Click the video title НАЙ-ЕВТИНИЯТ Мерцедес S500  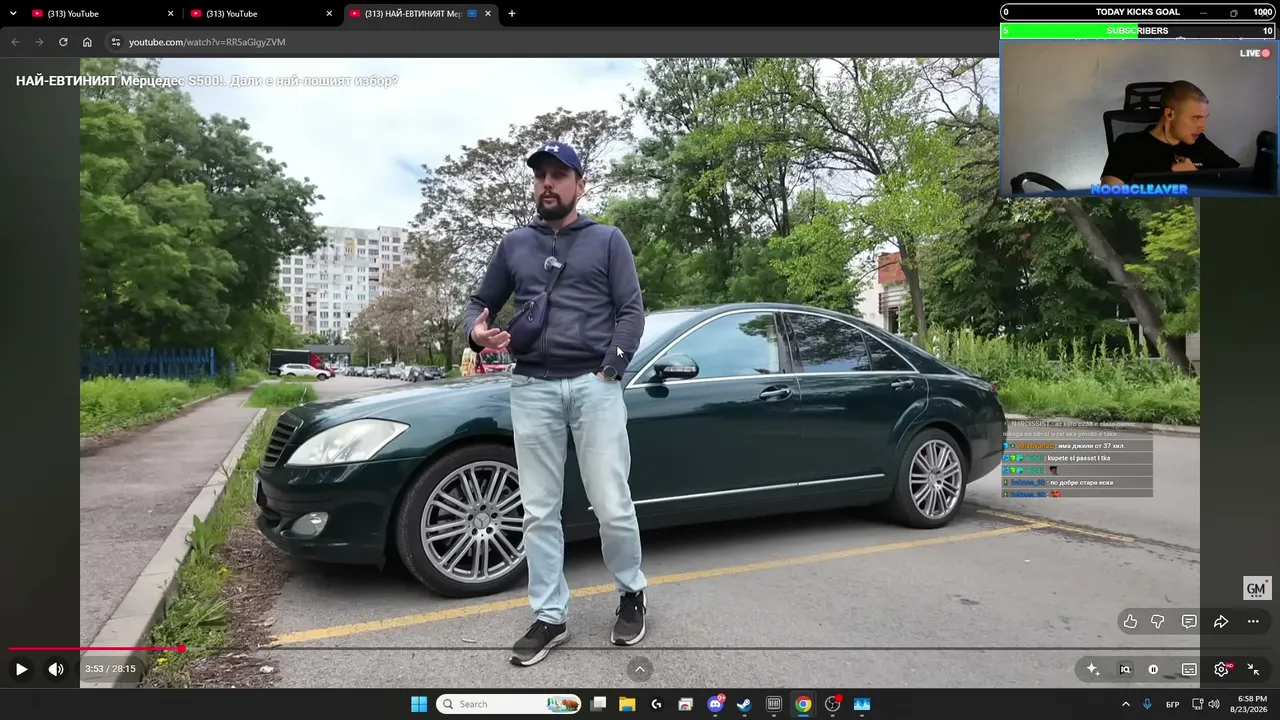(x=207, y=81)
